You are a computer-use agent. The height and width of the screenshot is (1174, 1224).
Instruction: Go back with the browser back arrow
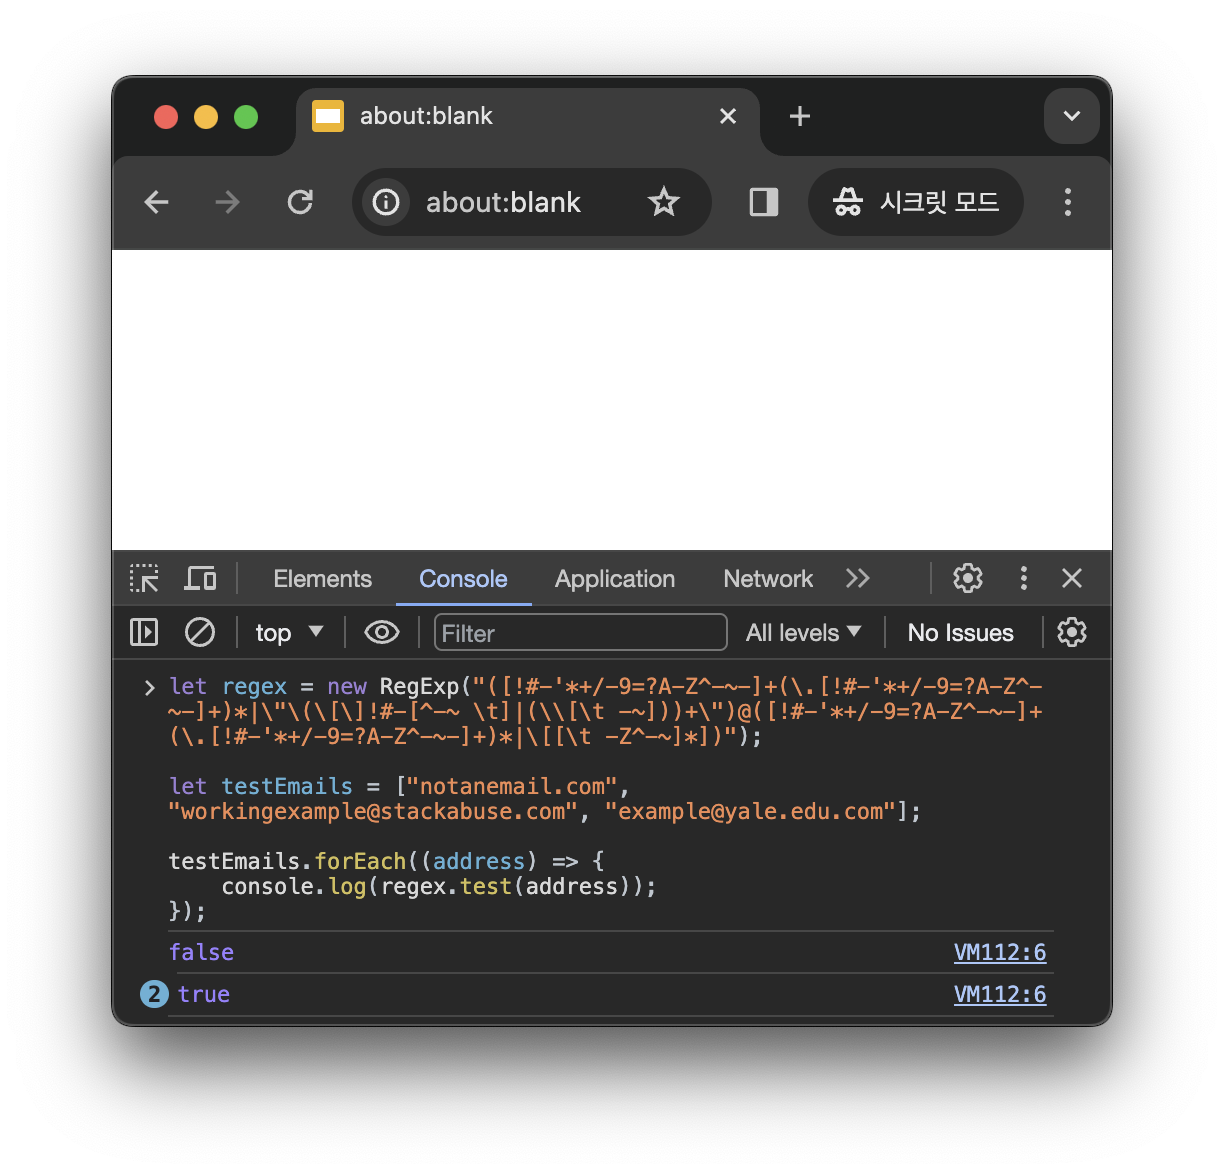(x=157, y=203)
